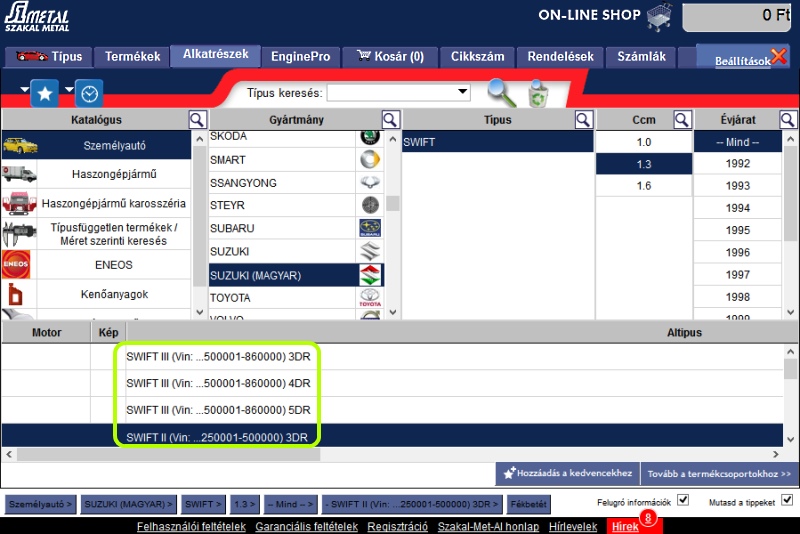800x534 pixels.
Task: Open the Regisztráció link
Action: [397, 526]
